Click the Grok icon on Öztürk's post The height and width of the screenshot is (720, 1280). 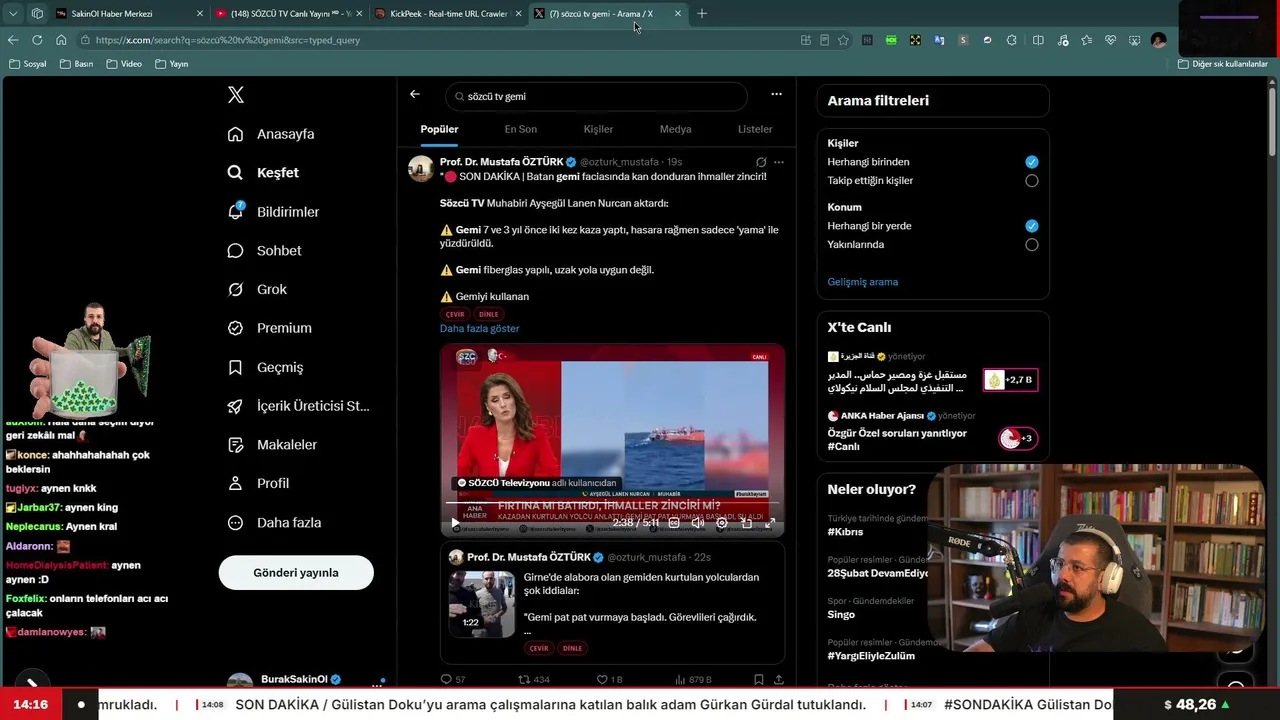click(761, 162)
